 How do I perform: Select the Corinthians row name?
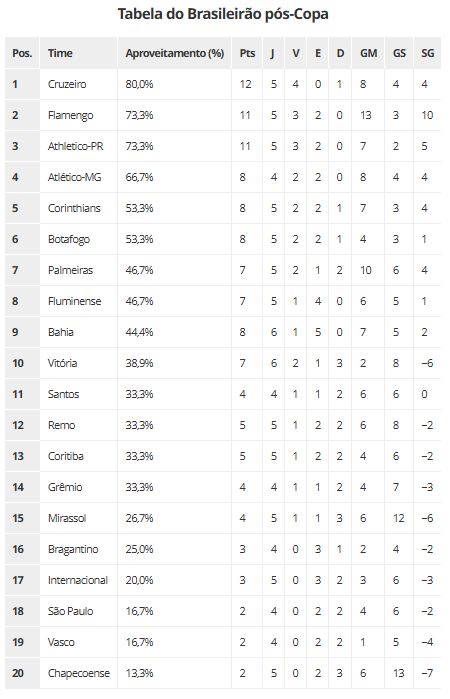point(74,208)
